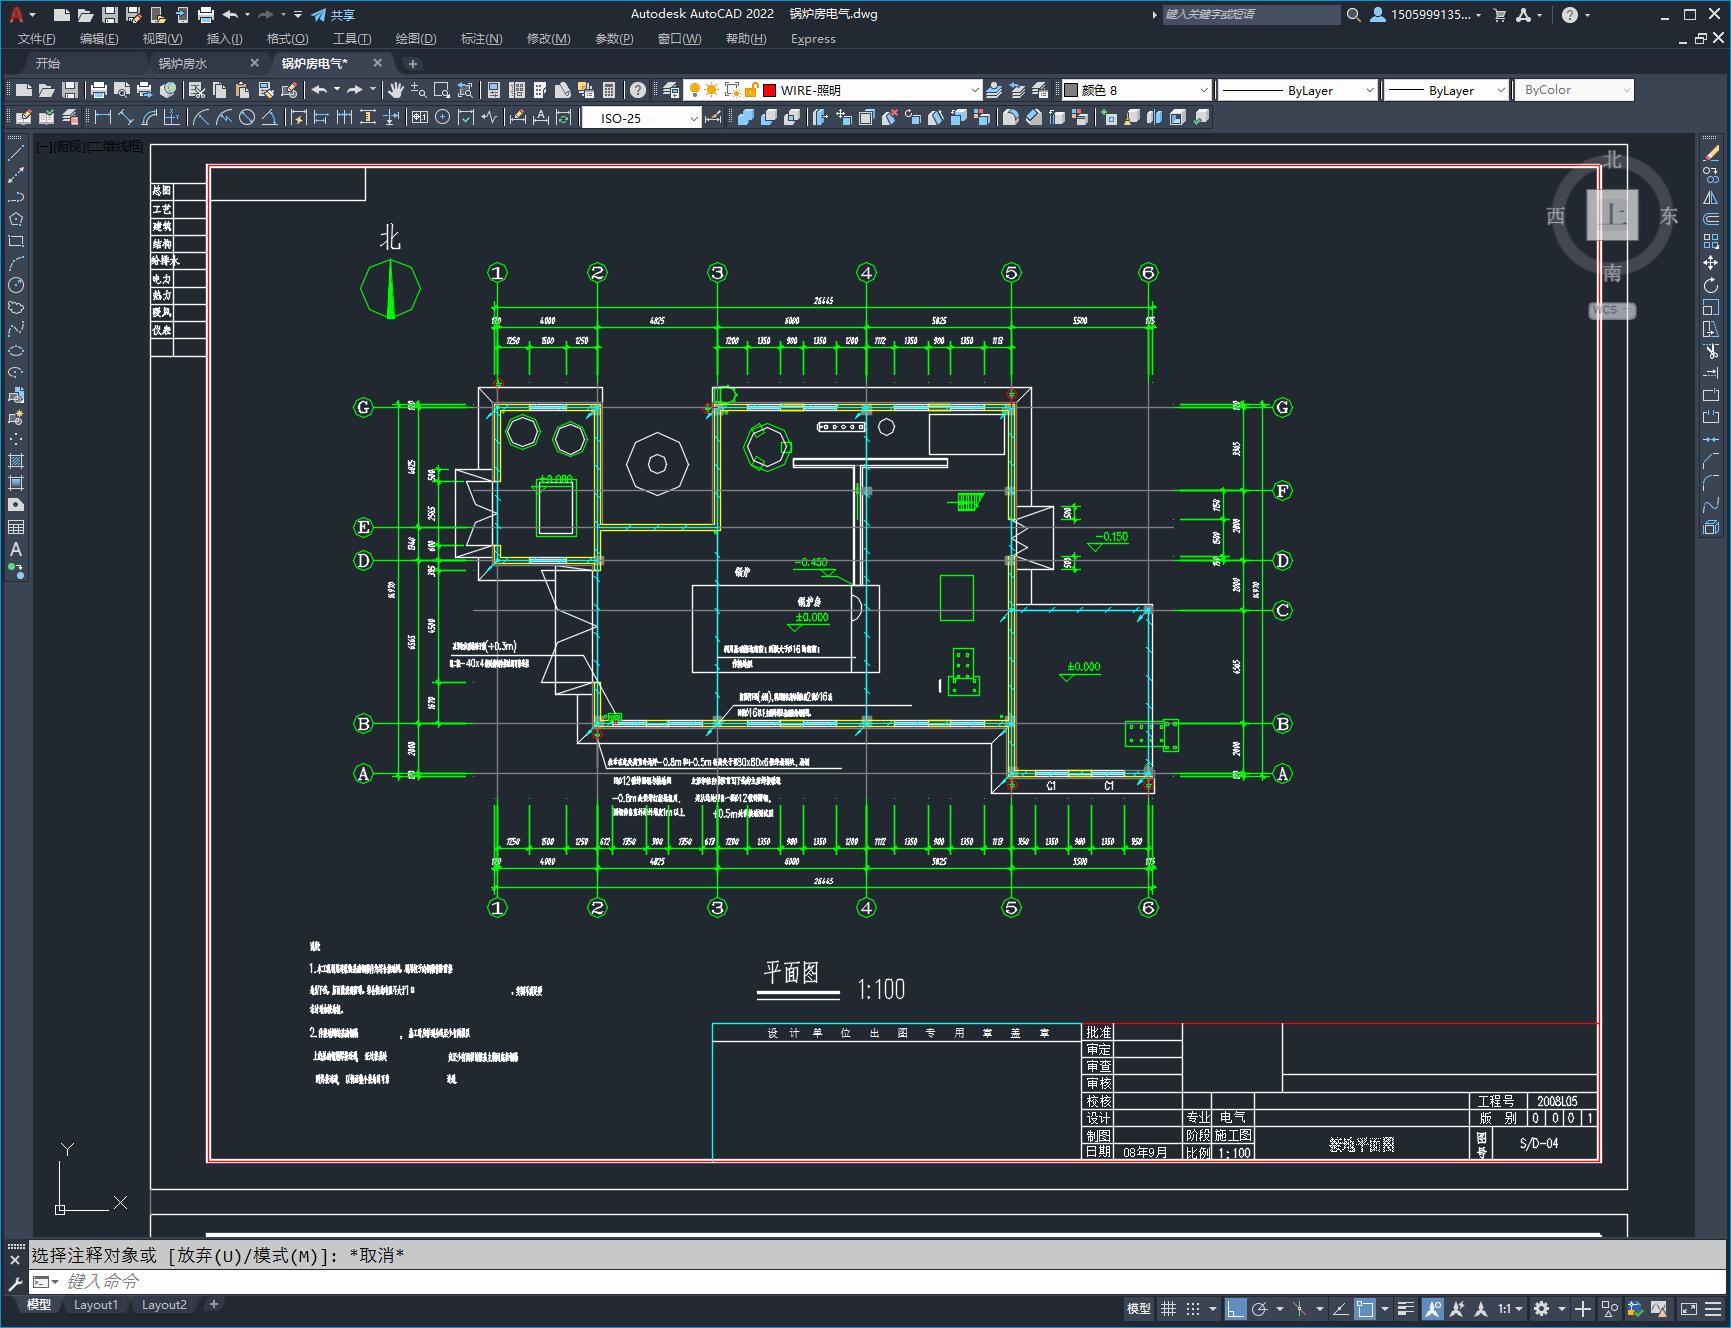
Task: Open the 颜色 8 color dropdown
Action: tap(1204, 90)
